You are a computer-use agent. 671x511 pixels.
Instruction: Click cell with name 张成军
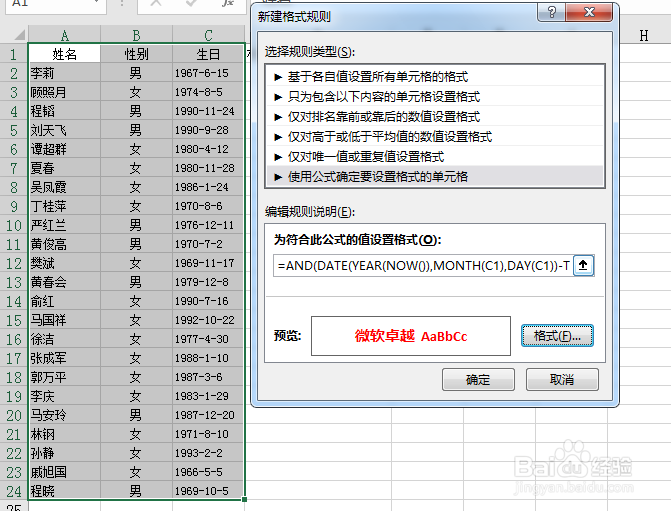coord(64,358)
